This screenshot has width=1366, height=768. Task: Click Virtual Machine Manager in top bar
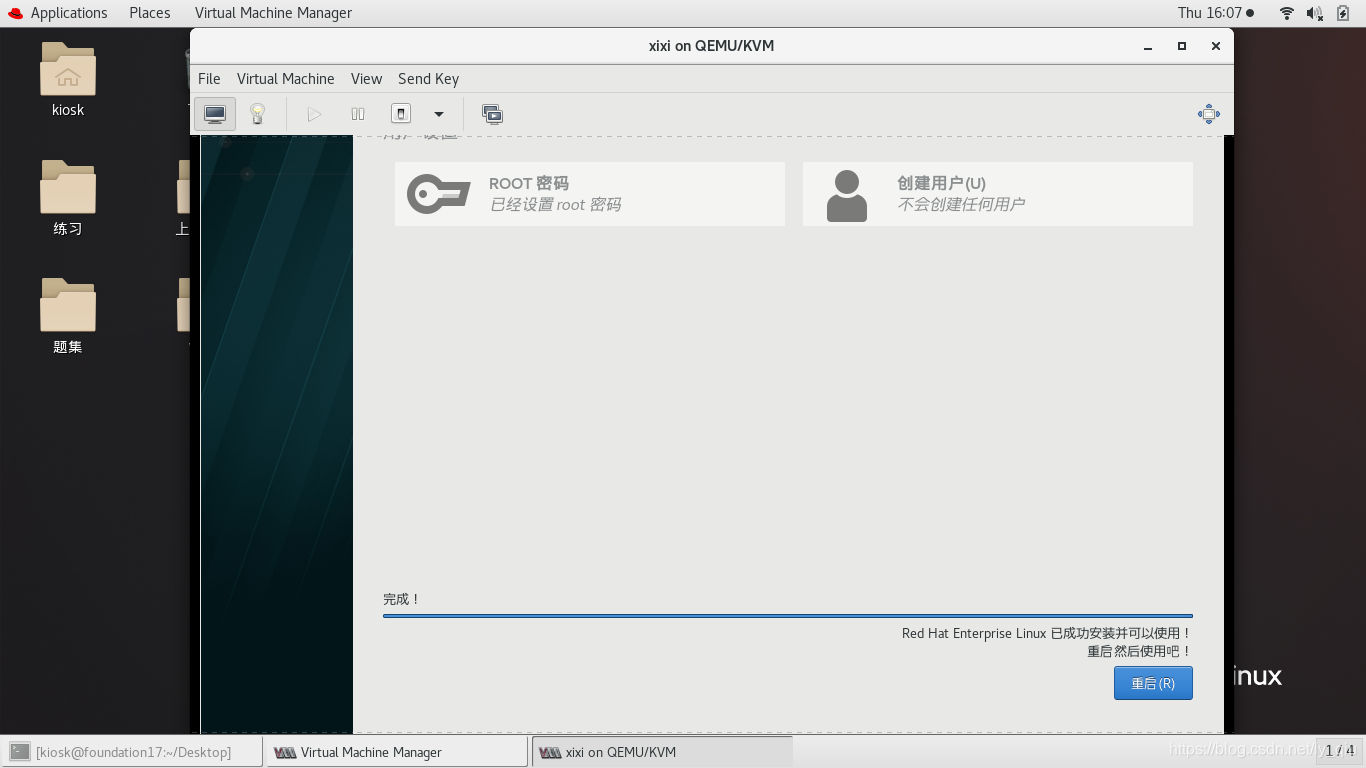coord(273,13)
